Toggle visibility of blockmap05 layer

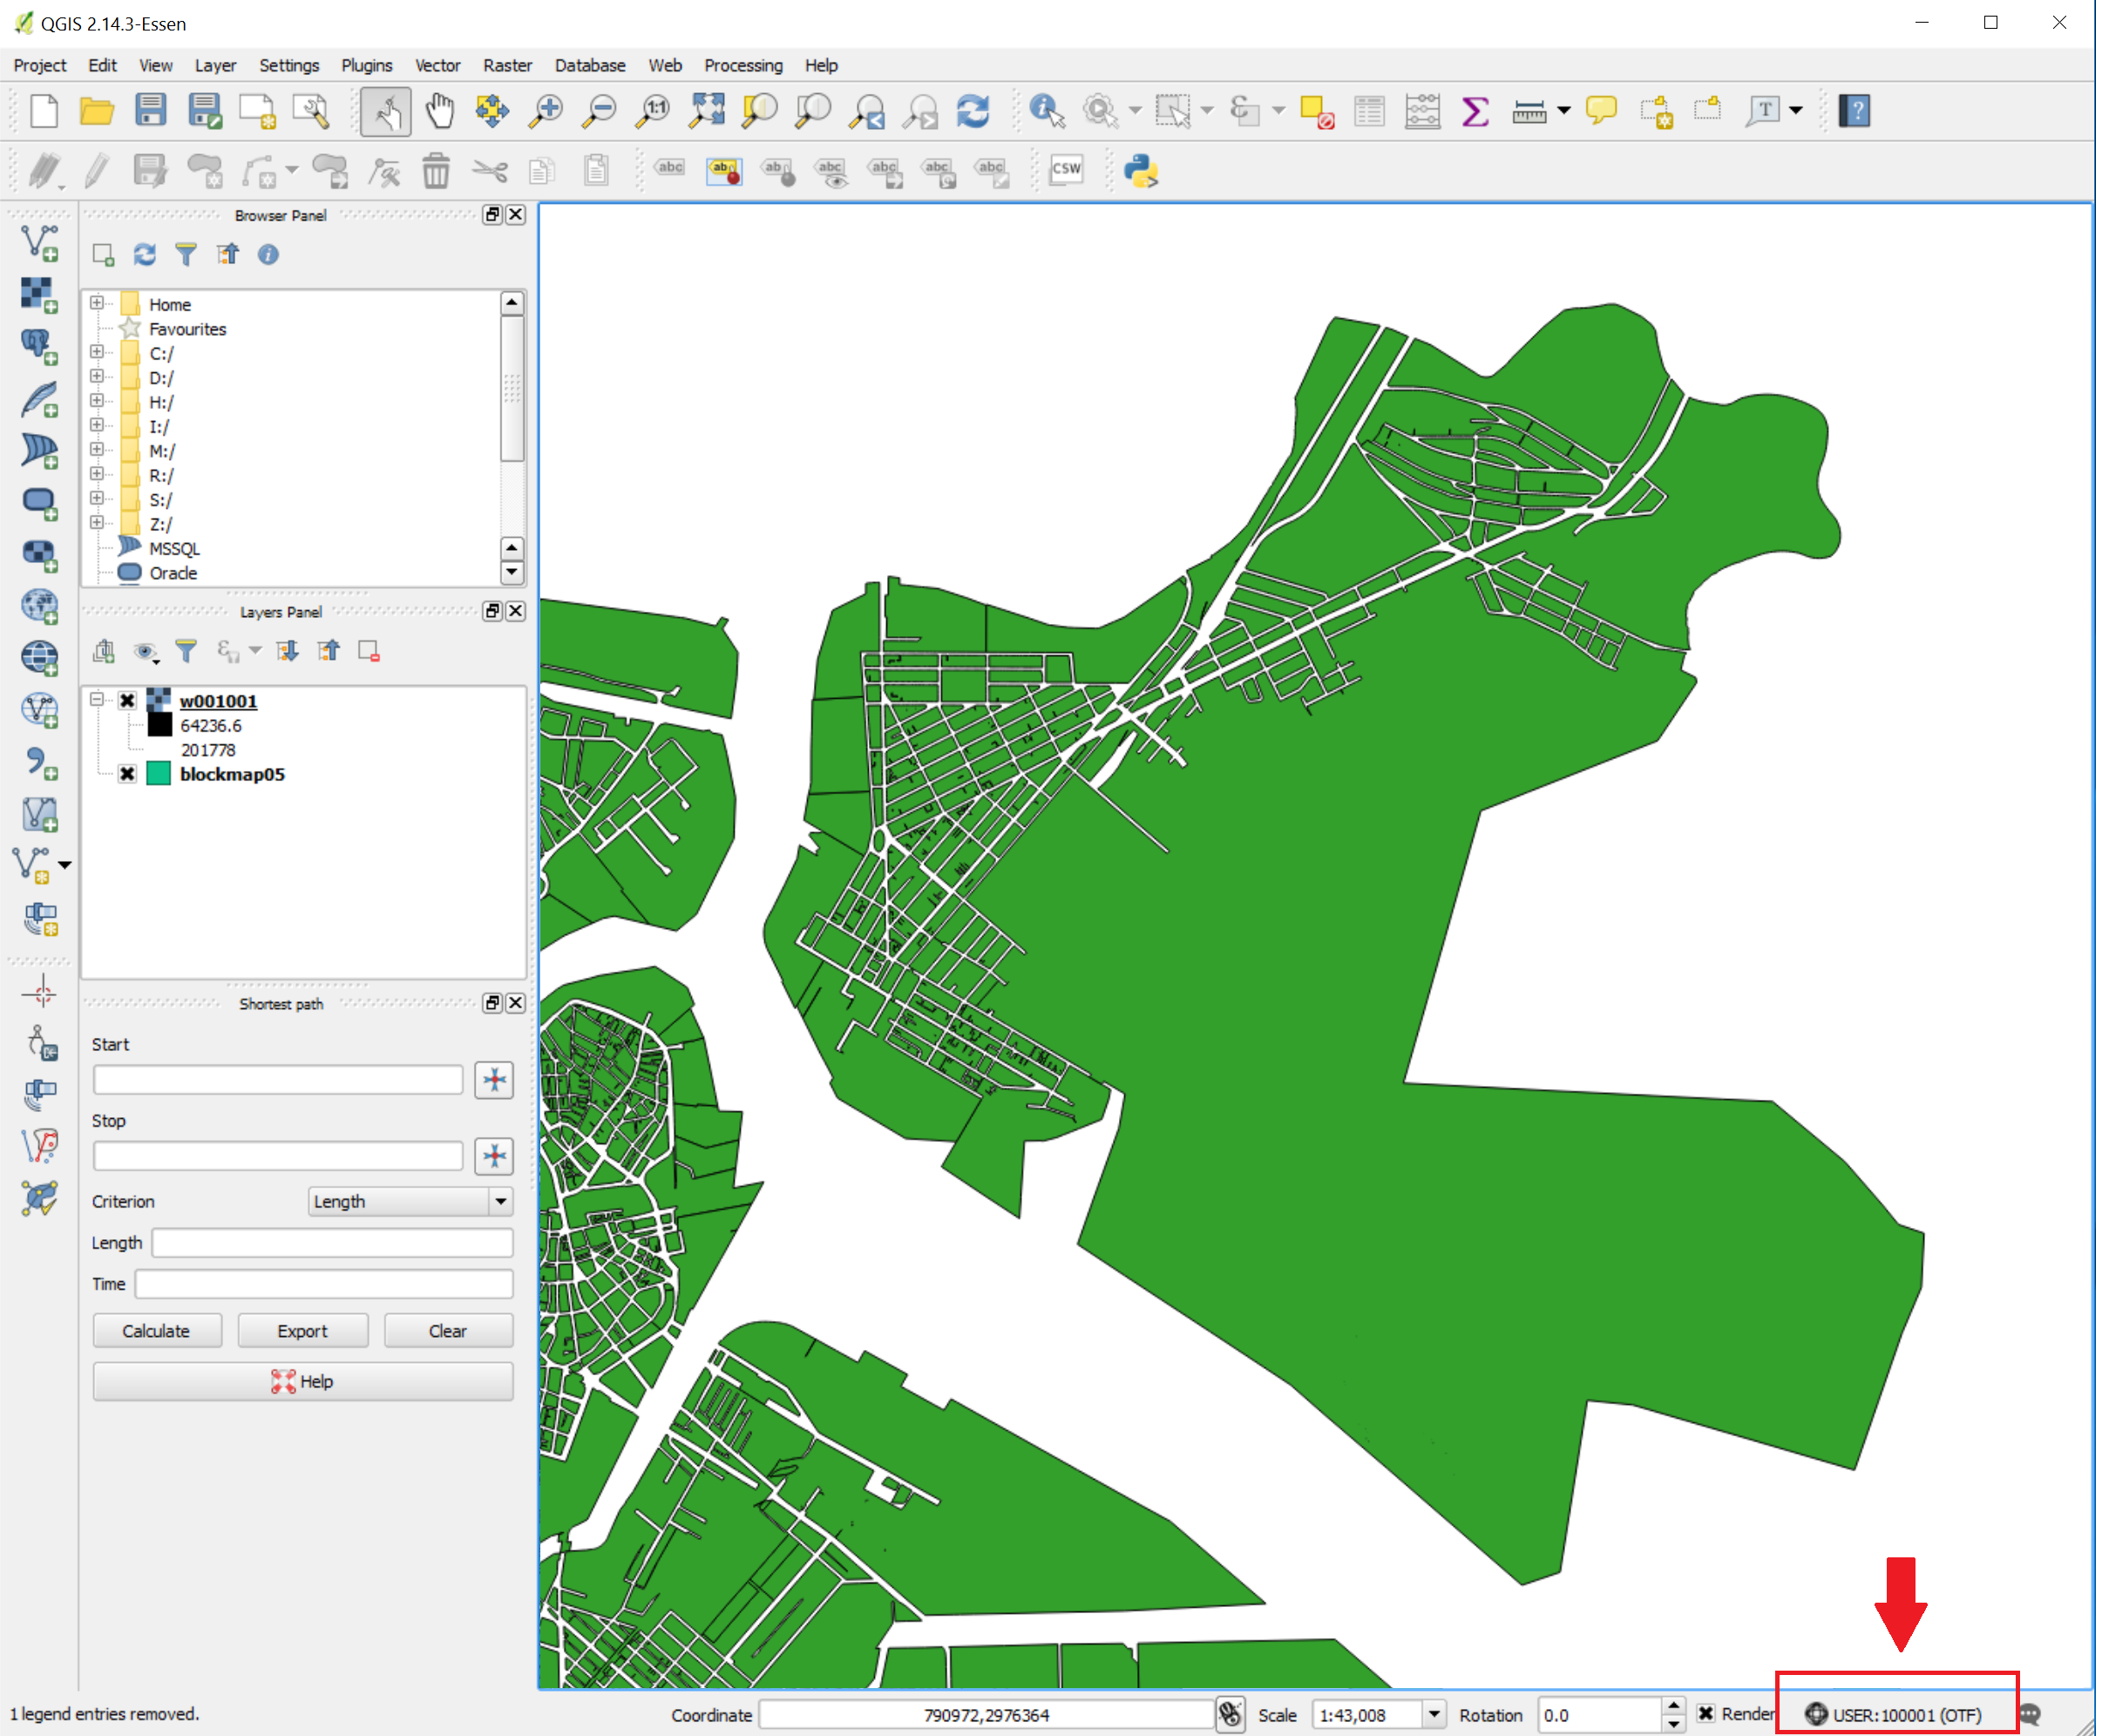[x=127, y=774]
